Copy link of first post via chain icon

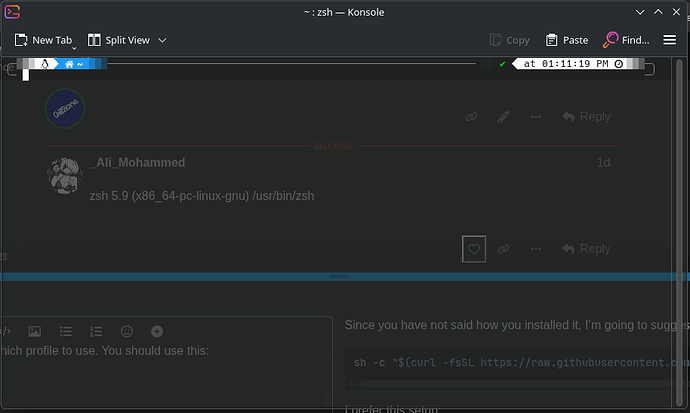[x=472, y=117]
